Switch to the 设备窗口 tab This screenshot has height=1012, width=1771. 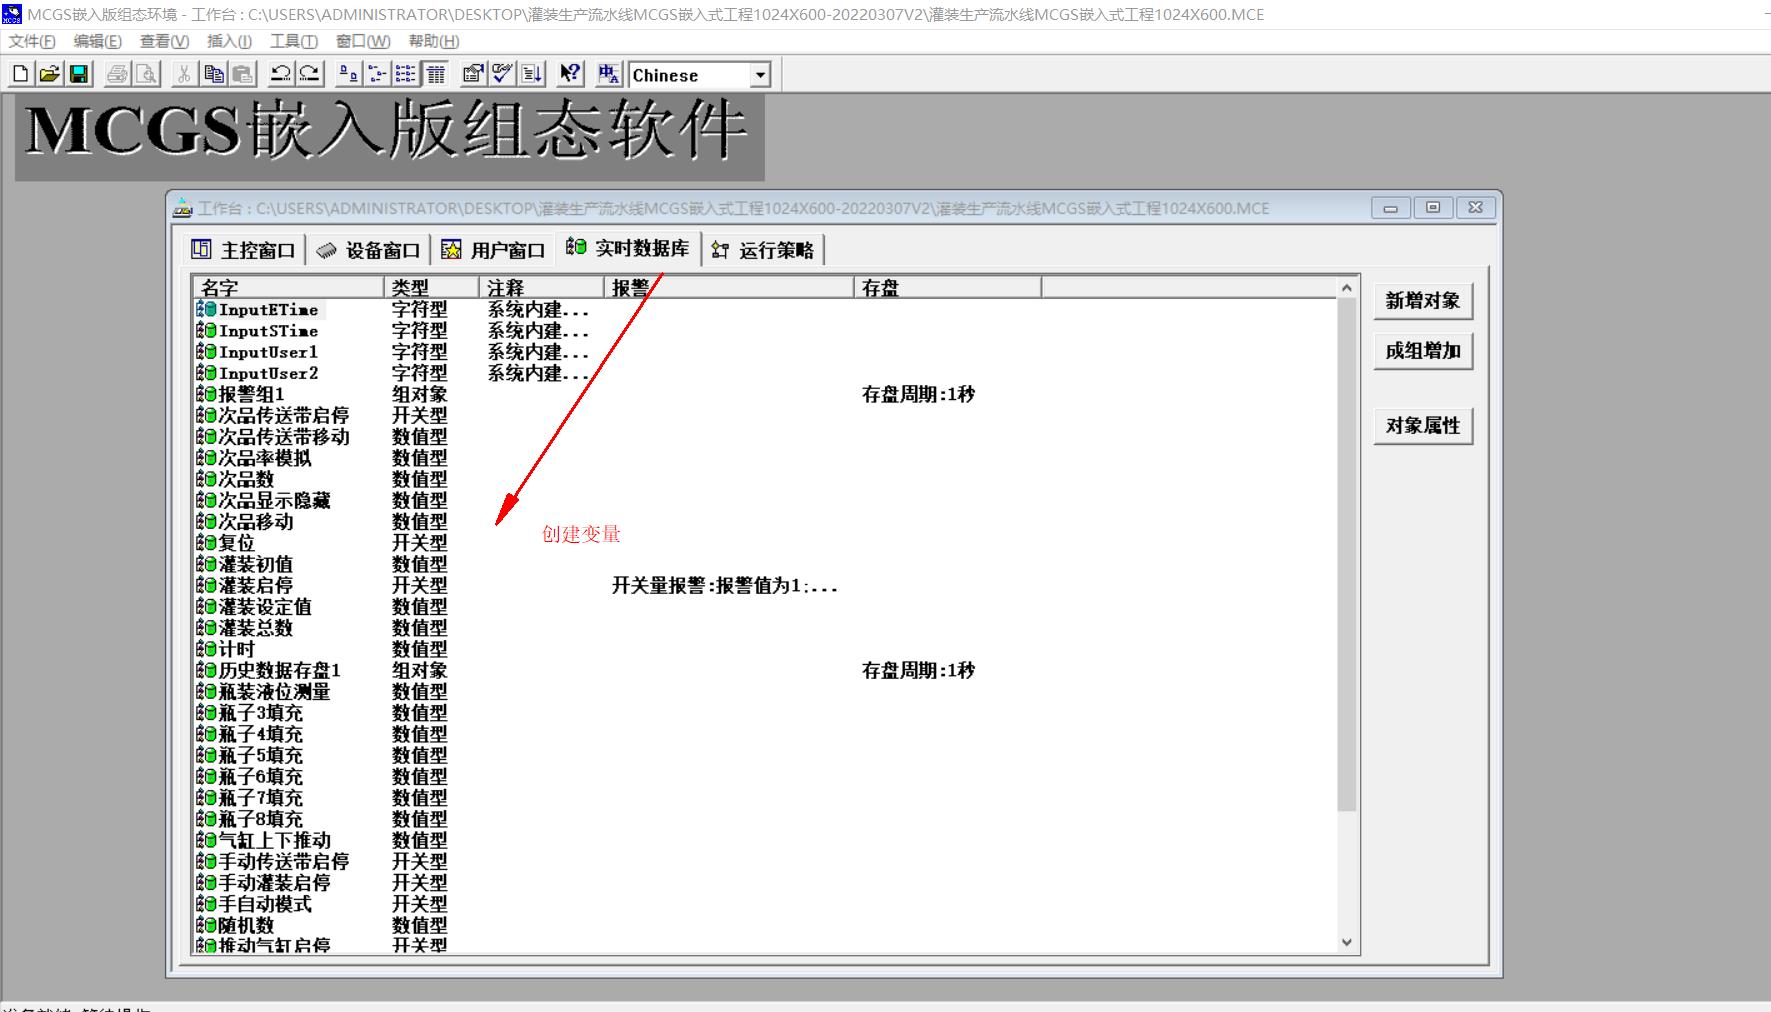[370, 250]
